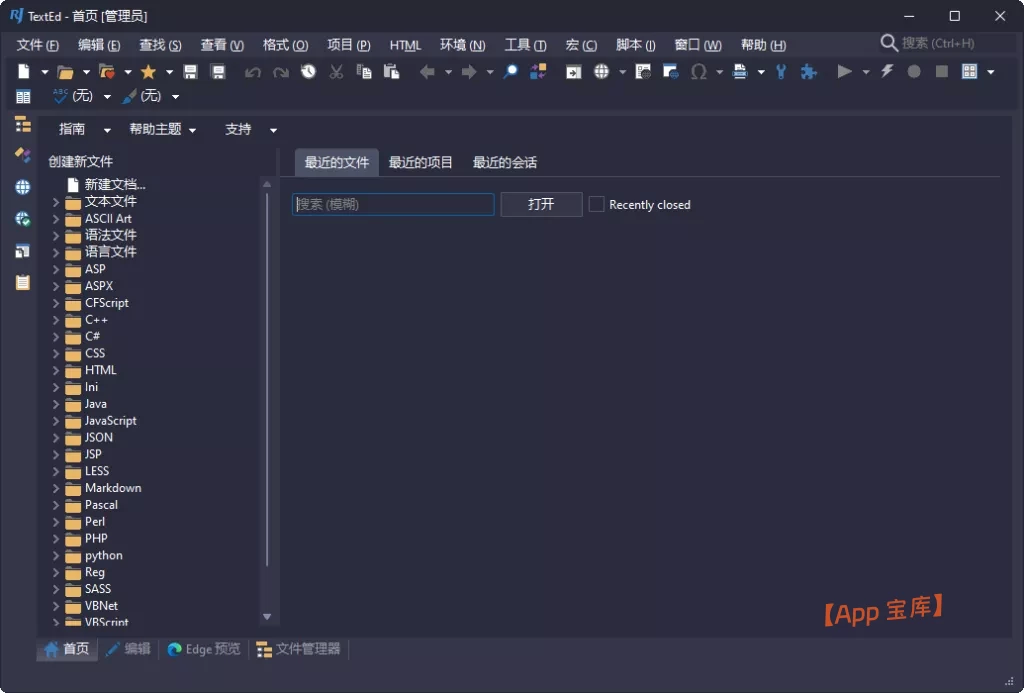Switch to the 最近的项目 tab
Viewport: 1024px width, 693px height.
[x=420, y=162]
